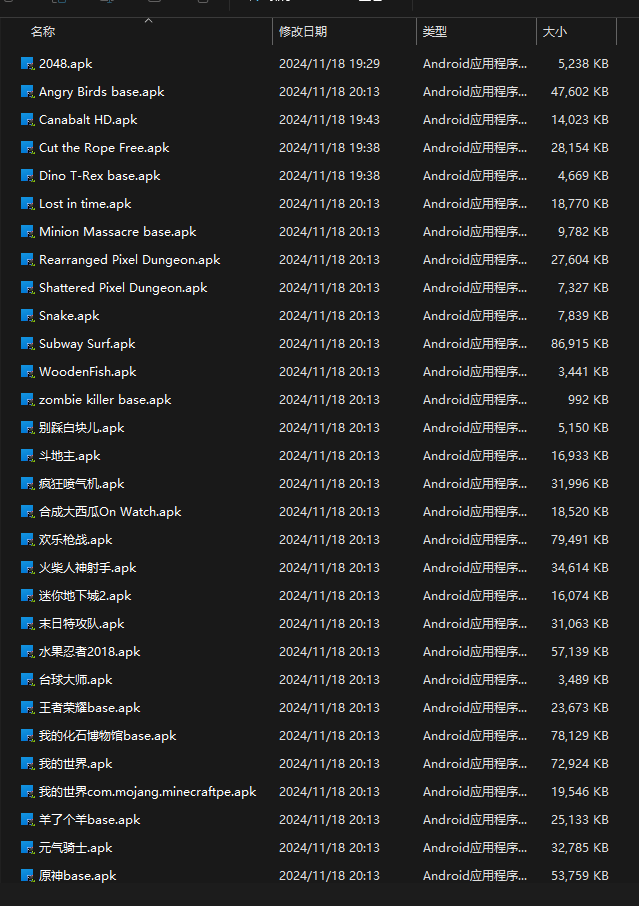Click the 疯狂喷气机.apk file icon
The width and height of the screenshot is (639, 906).
[x=28, y=484]
